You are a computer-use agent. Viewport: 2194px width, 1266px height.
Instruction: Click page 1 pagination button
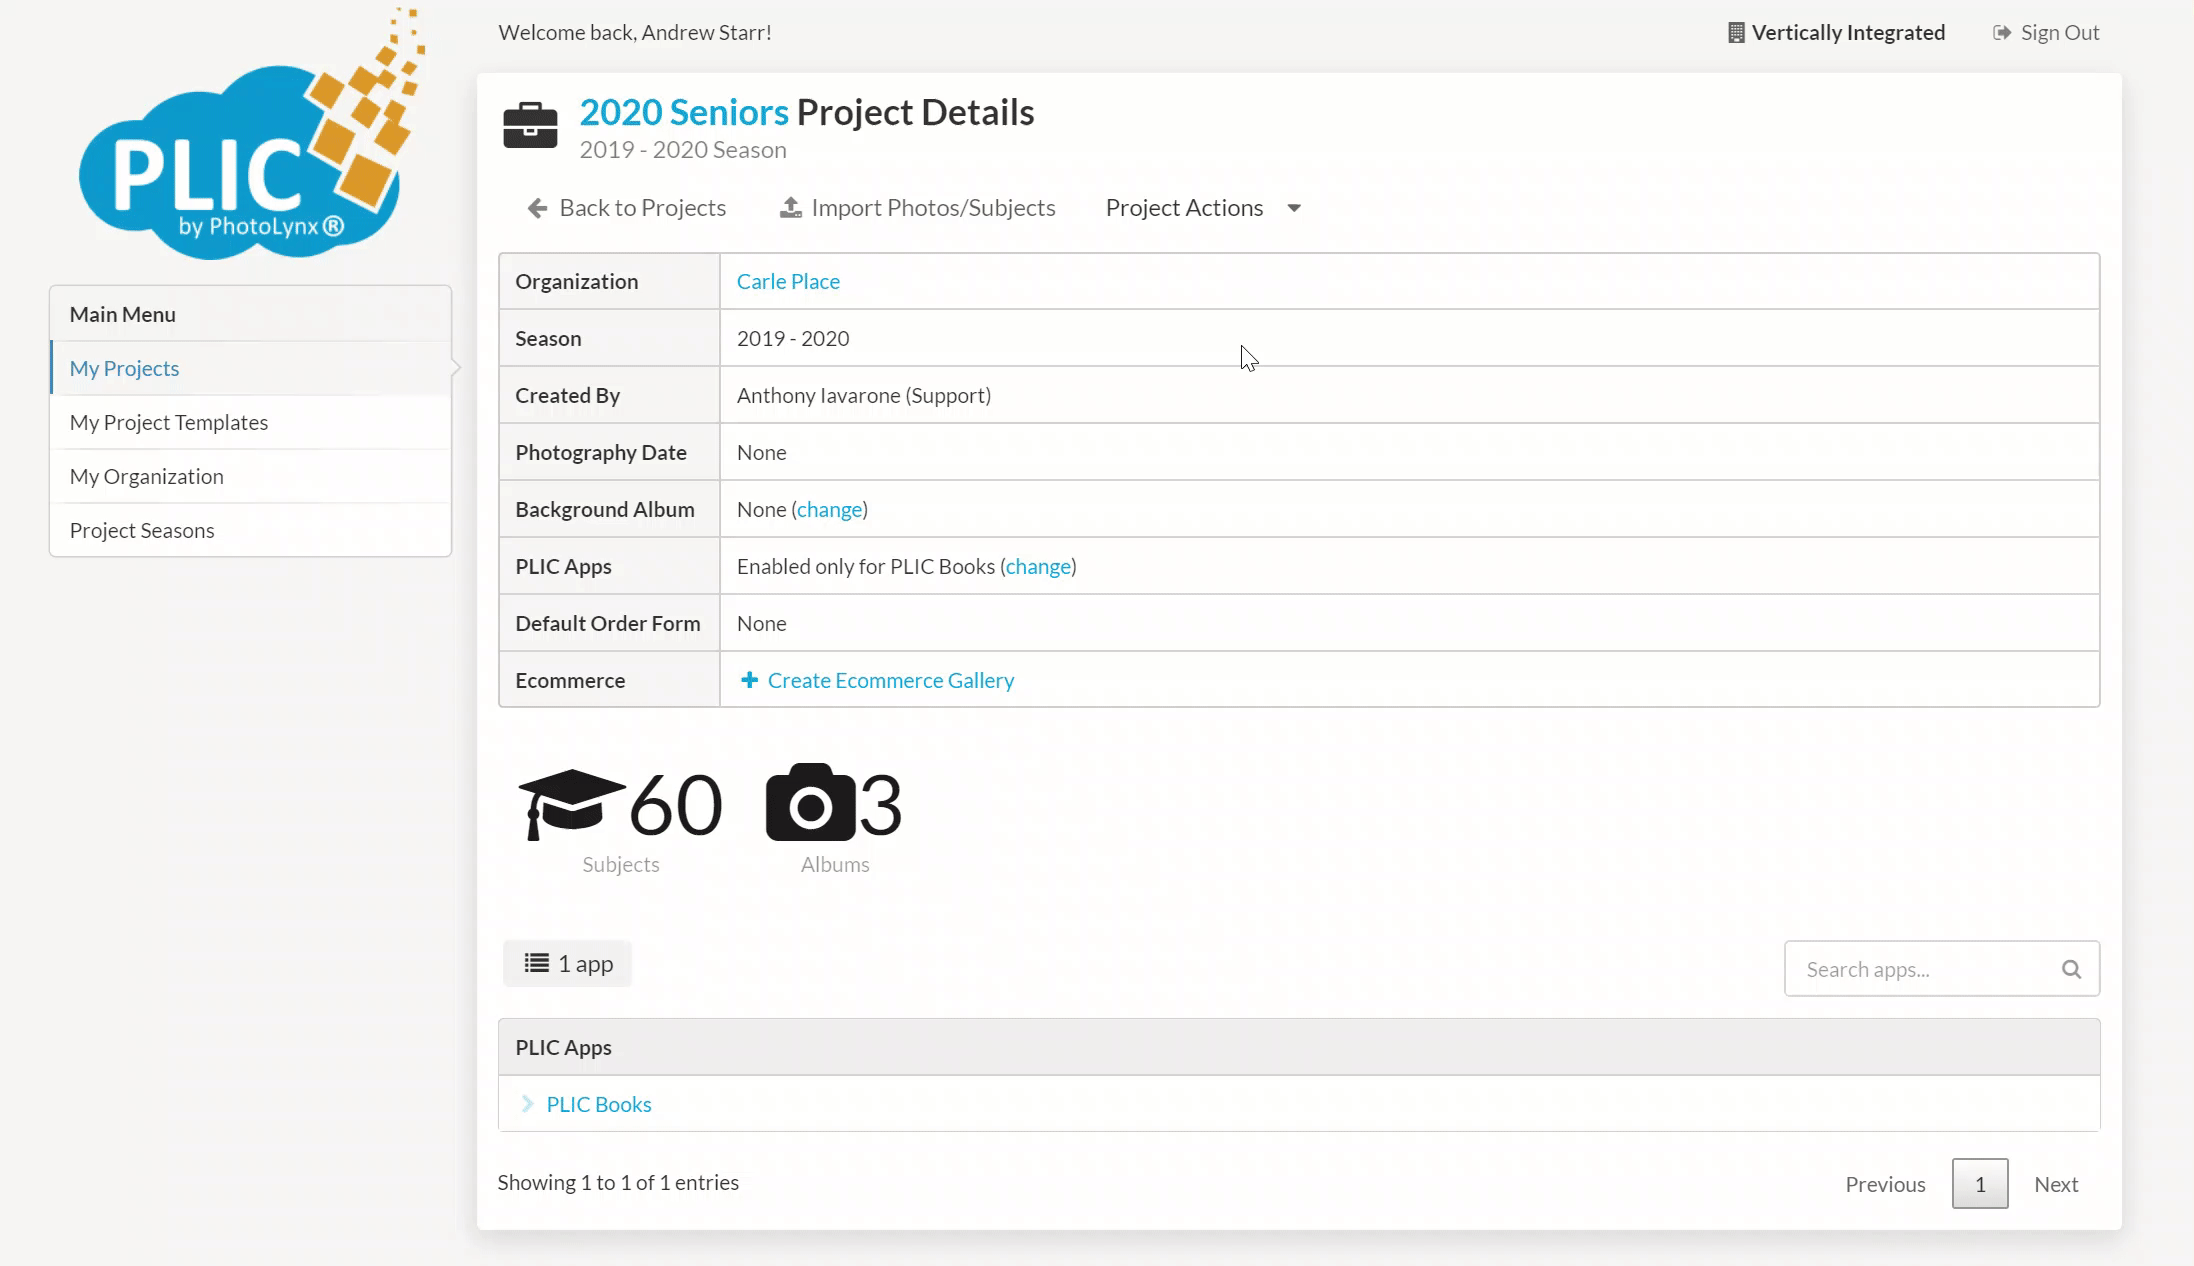[1980, 1184]
